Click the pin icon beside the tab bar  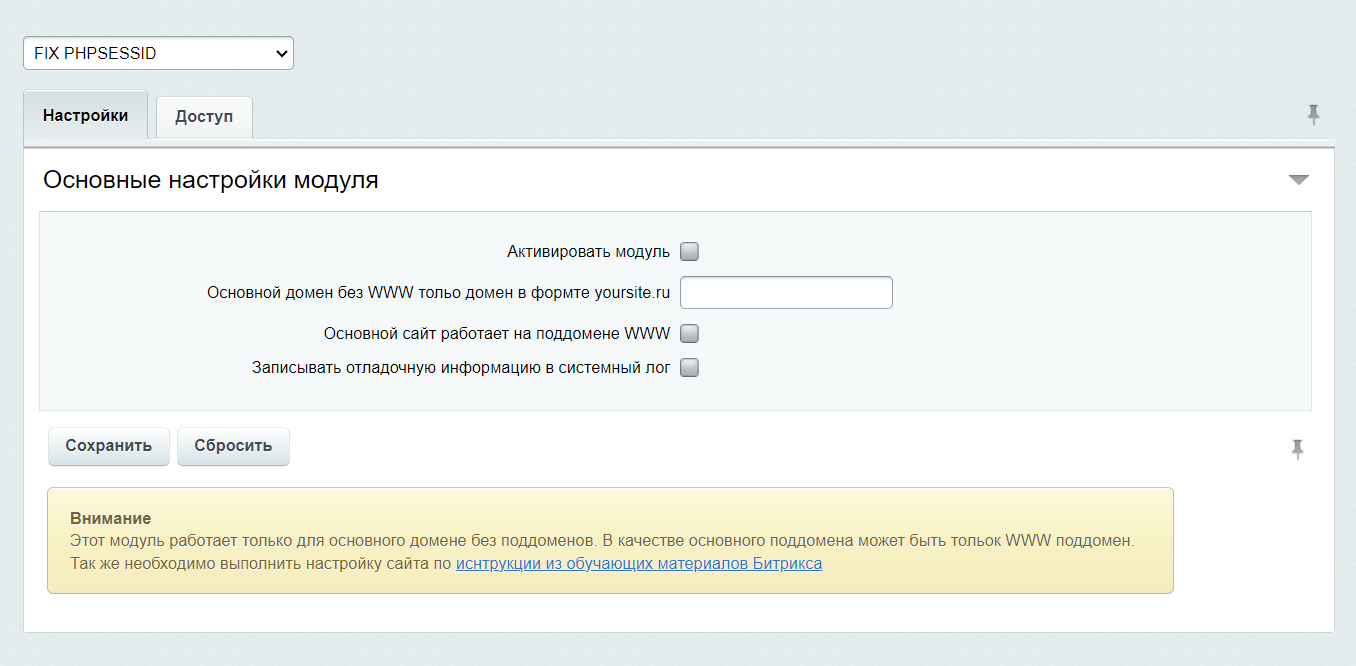coord(1313,114)
